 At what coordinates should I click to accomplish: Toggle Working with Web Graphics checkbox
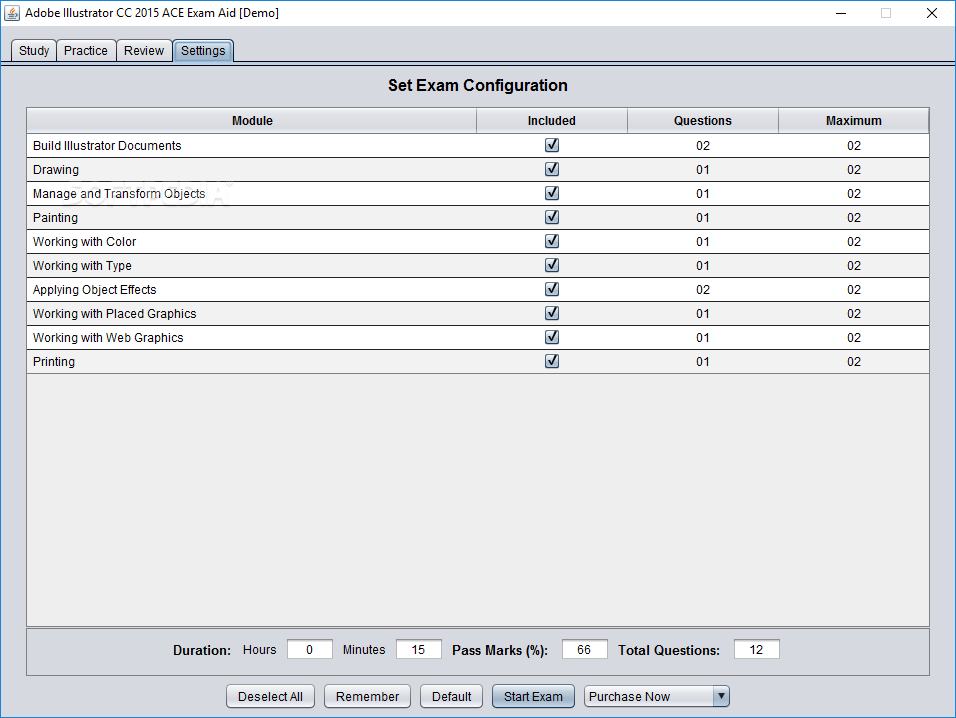click(552, 337)
